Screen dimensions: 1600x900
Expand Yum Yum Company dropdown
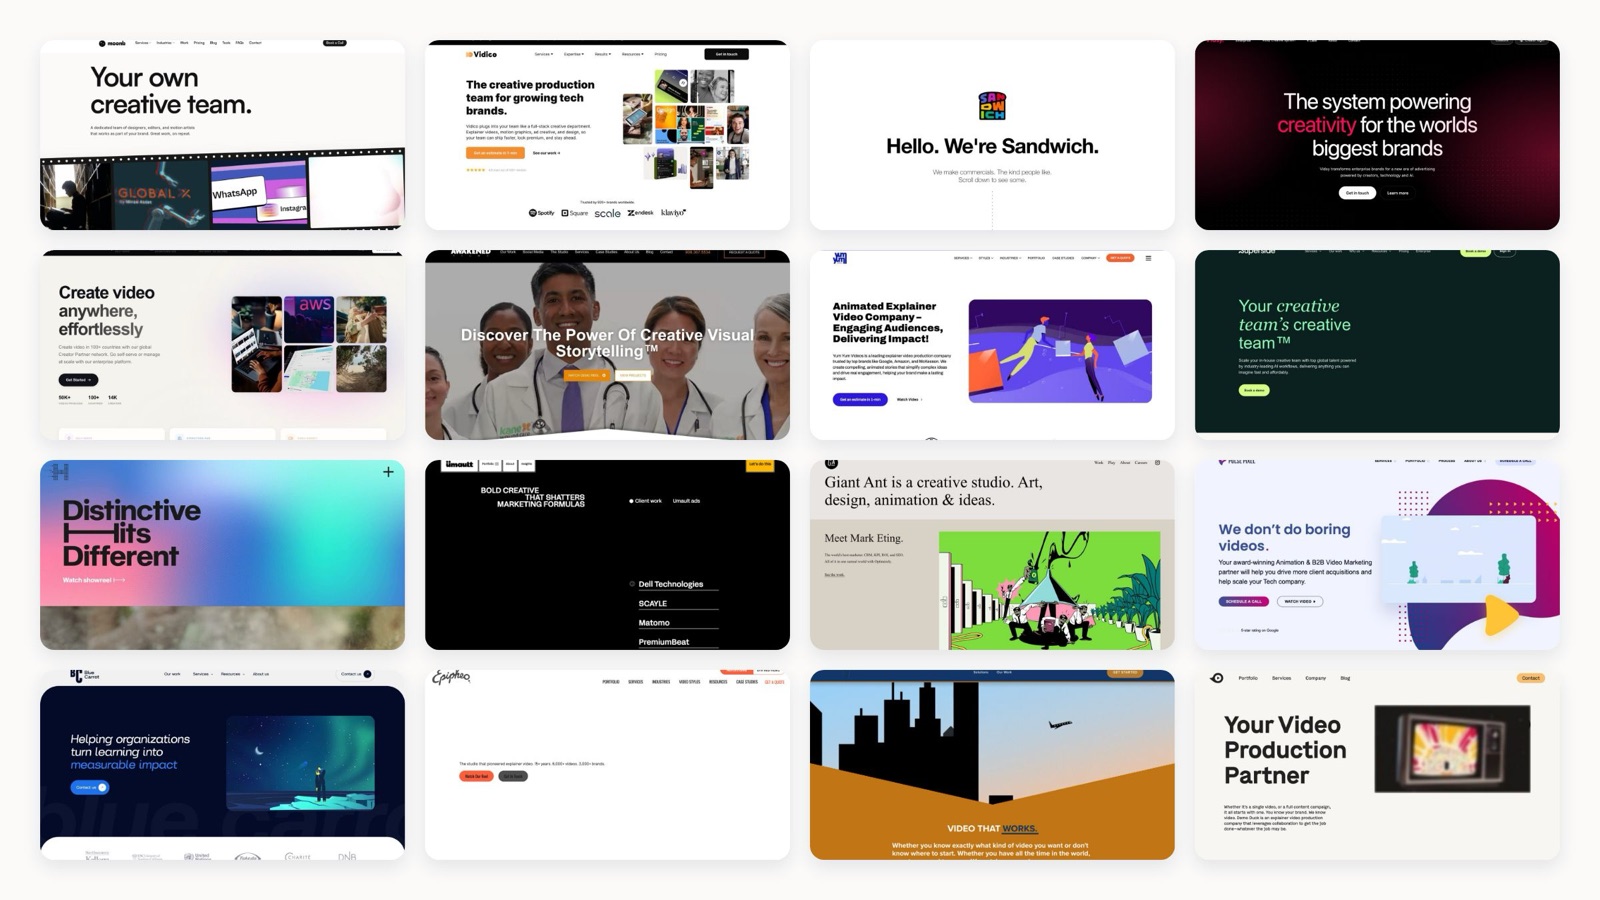1090,258
